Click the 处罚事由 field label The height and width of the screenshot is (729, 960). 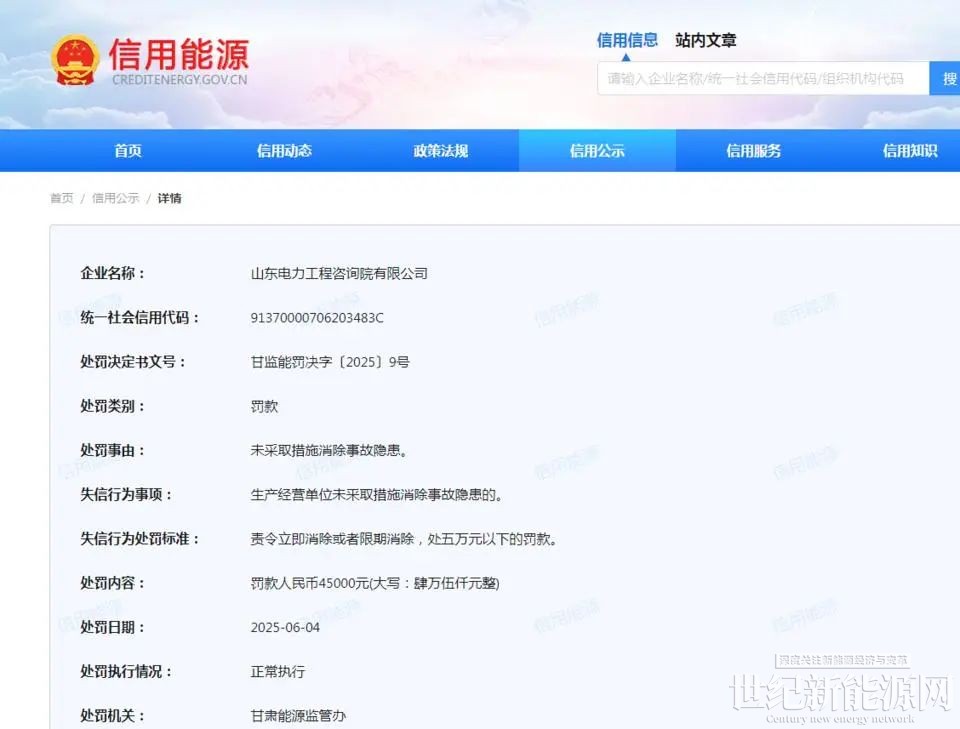(113, 450)
